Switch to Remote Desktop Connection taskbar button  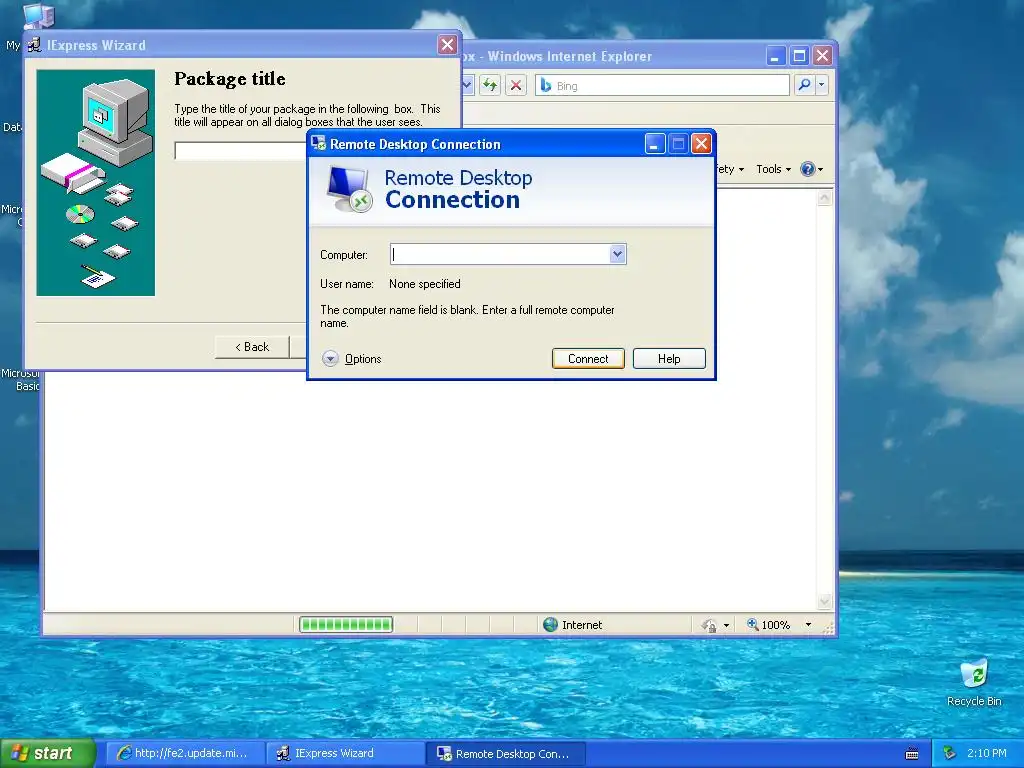point(505,754)
